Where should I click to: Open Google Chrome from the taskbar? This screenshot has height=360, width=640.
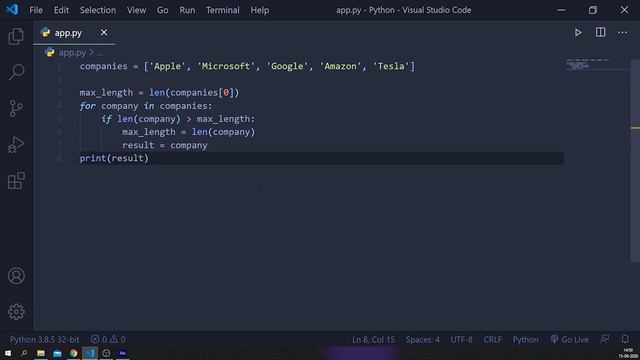[73, 353]
